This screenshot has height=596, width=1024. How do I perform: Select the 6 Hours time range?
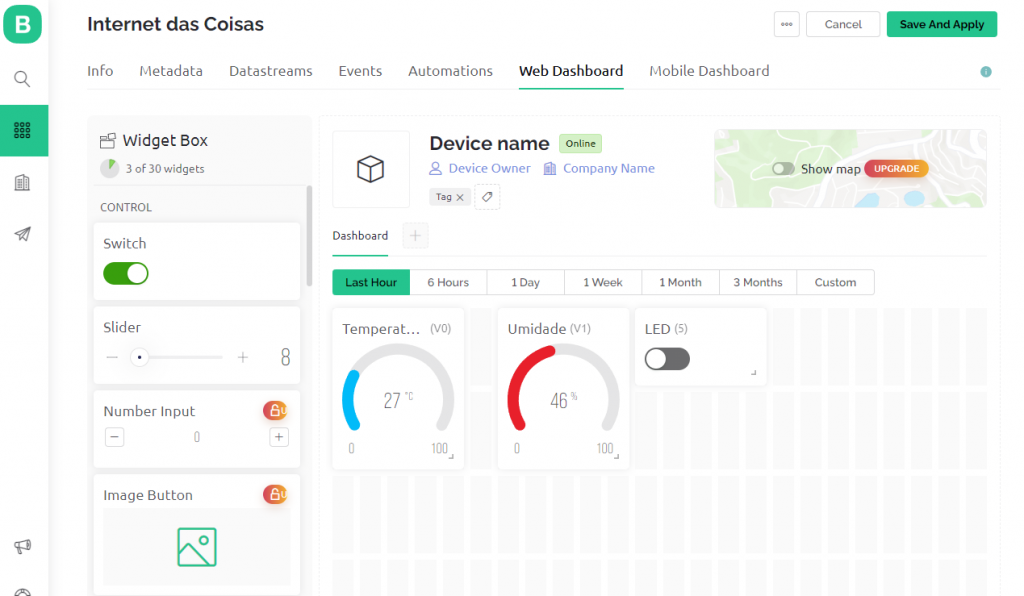click(448, 283)
